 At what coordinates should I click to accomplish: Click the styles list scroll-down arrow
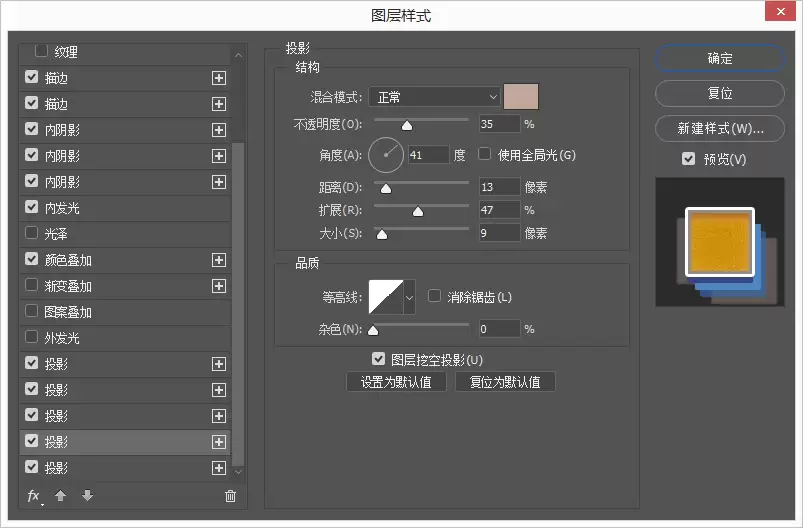pyautogui.click(x=238, y=472)
